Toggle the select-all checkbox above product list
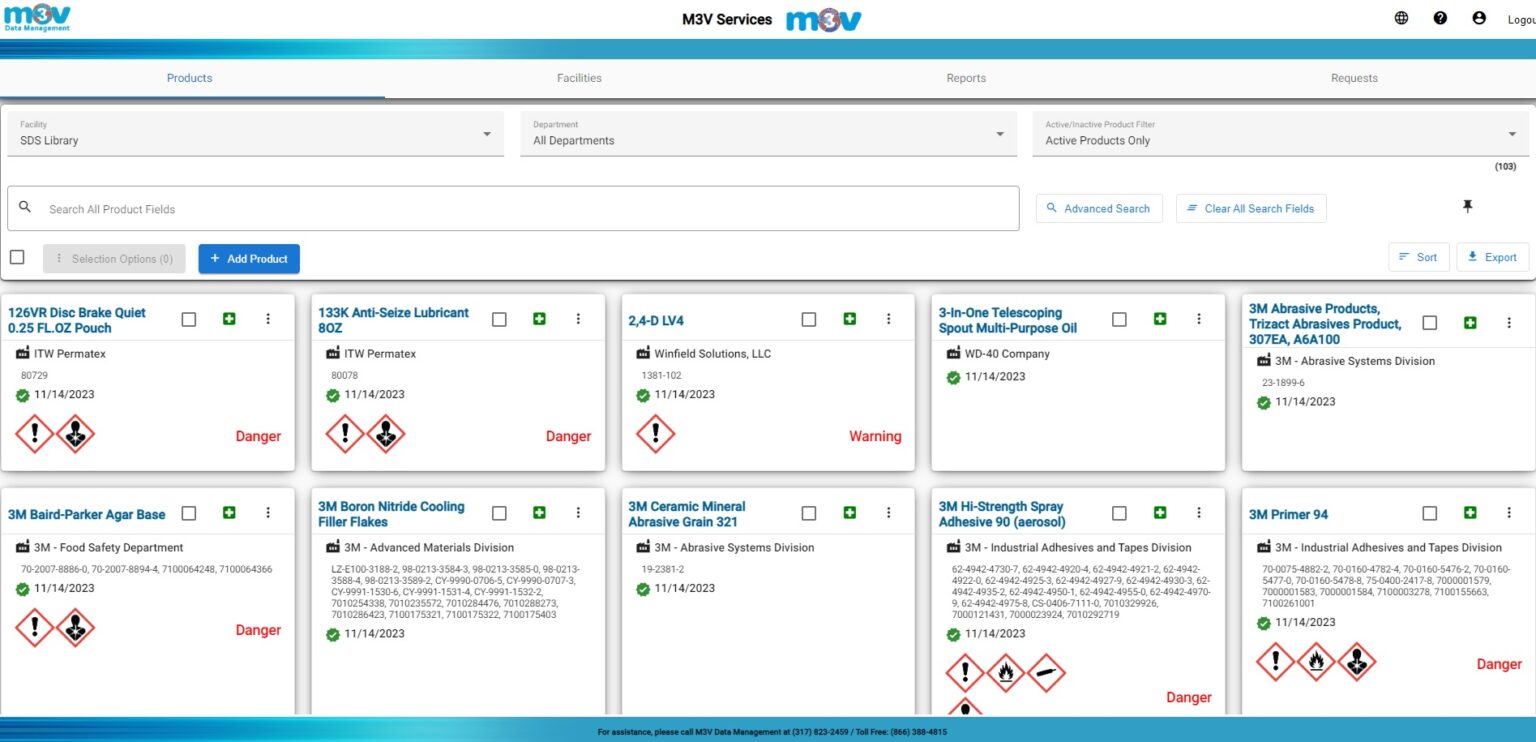 click(x=17, y=256)
